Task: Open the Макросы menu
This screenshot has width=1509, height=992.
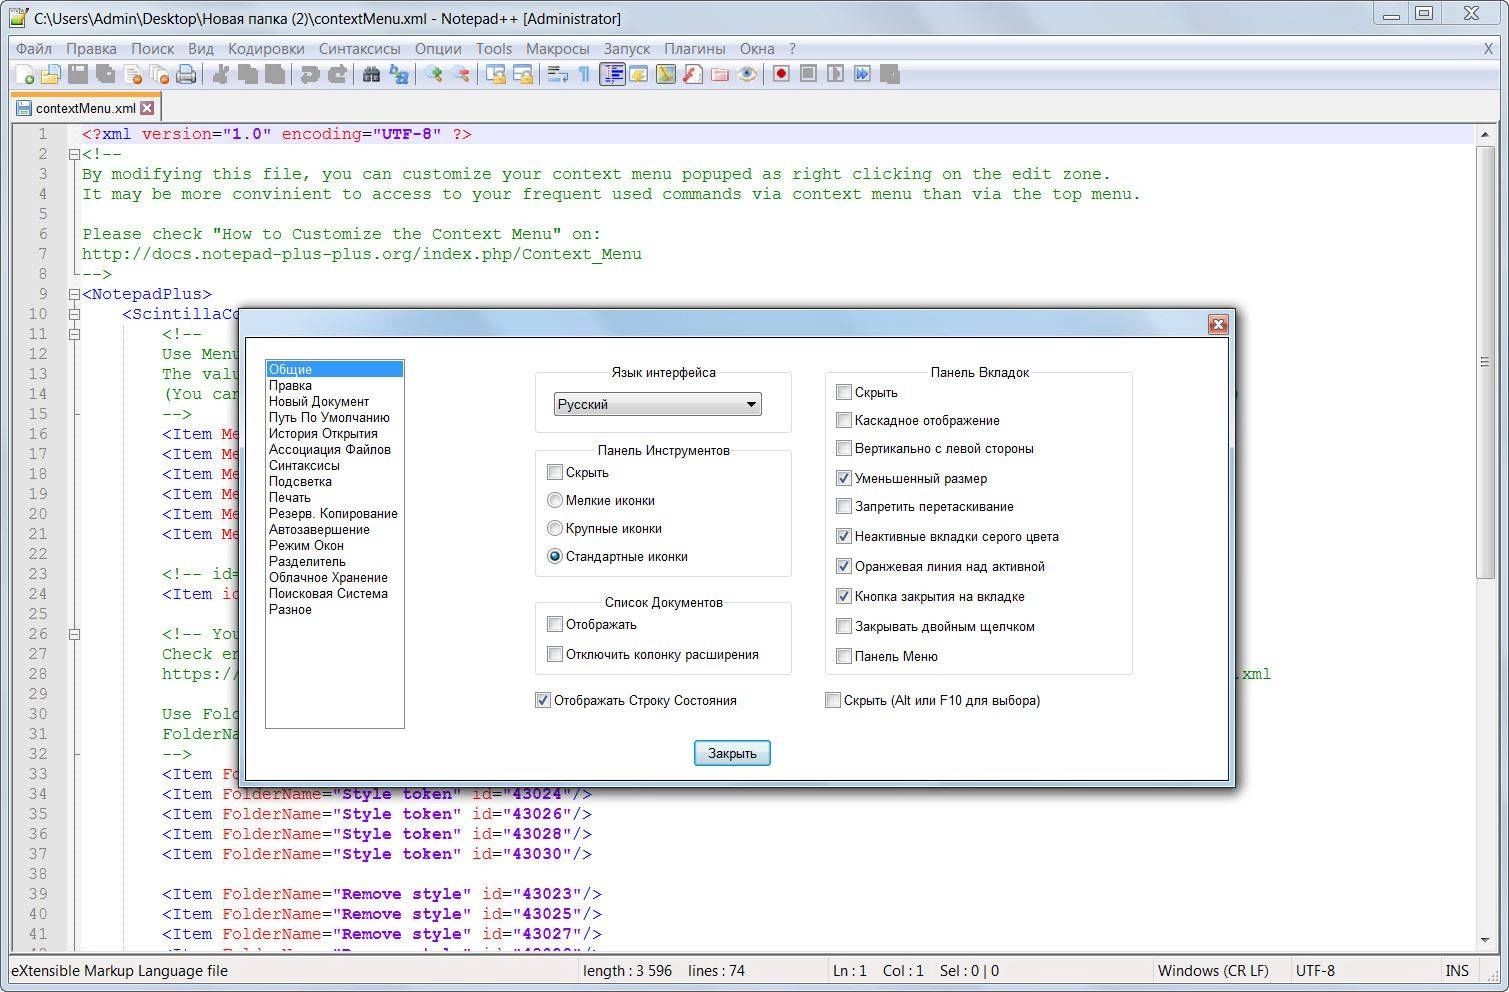Action: tap(557, 48)
